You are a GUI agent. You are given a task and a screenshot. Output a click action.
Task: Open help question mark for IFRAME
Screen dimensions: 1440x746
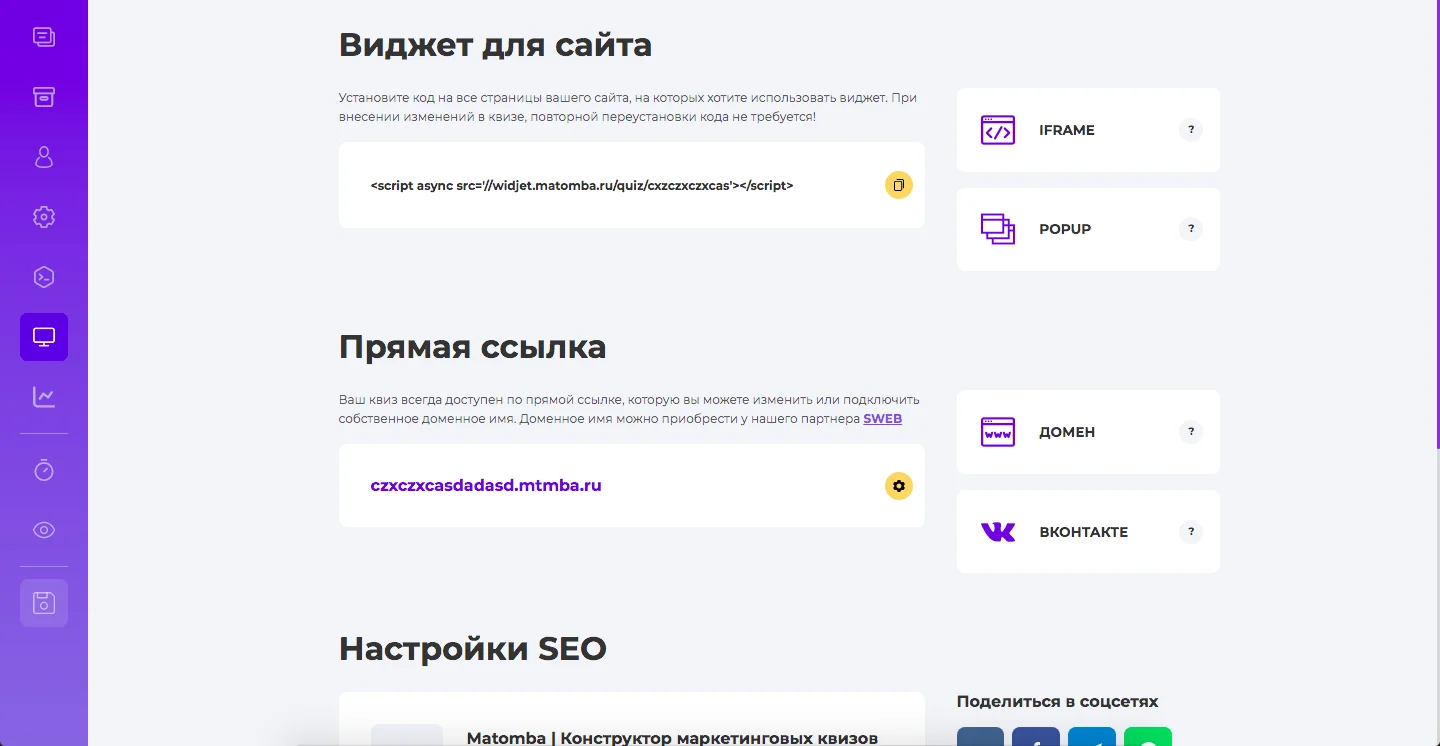tap(1190, 130)
